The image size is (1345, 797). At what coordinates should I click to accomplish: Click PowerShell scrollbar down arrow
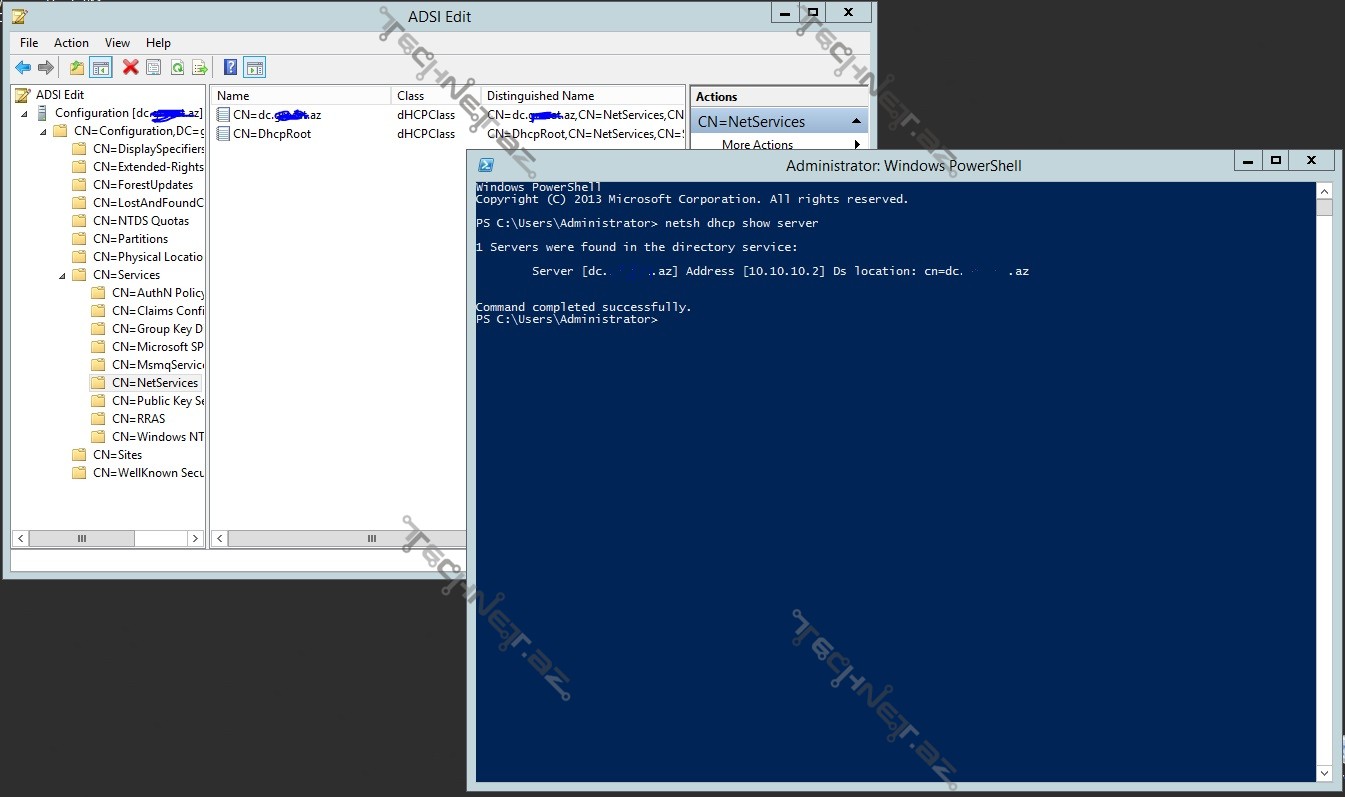click(1324, 773)
